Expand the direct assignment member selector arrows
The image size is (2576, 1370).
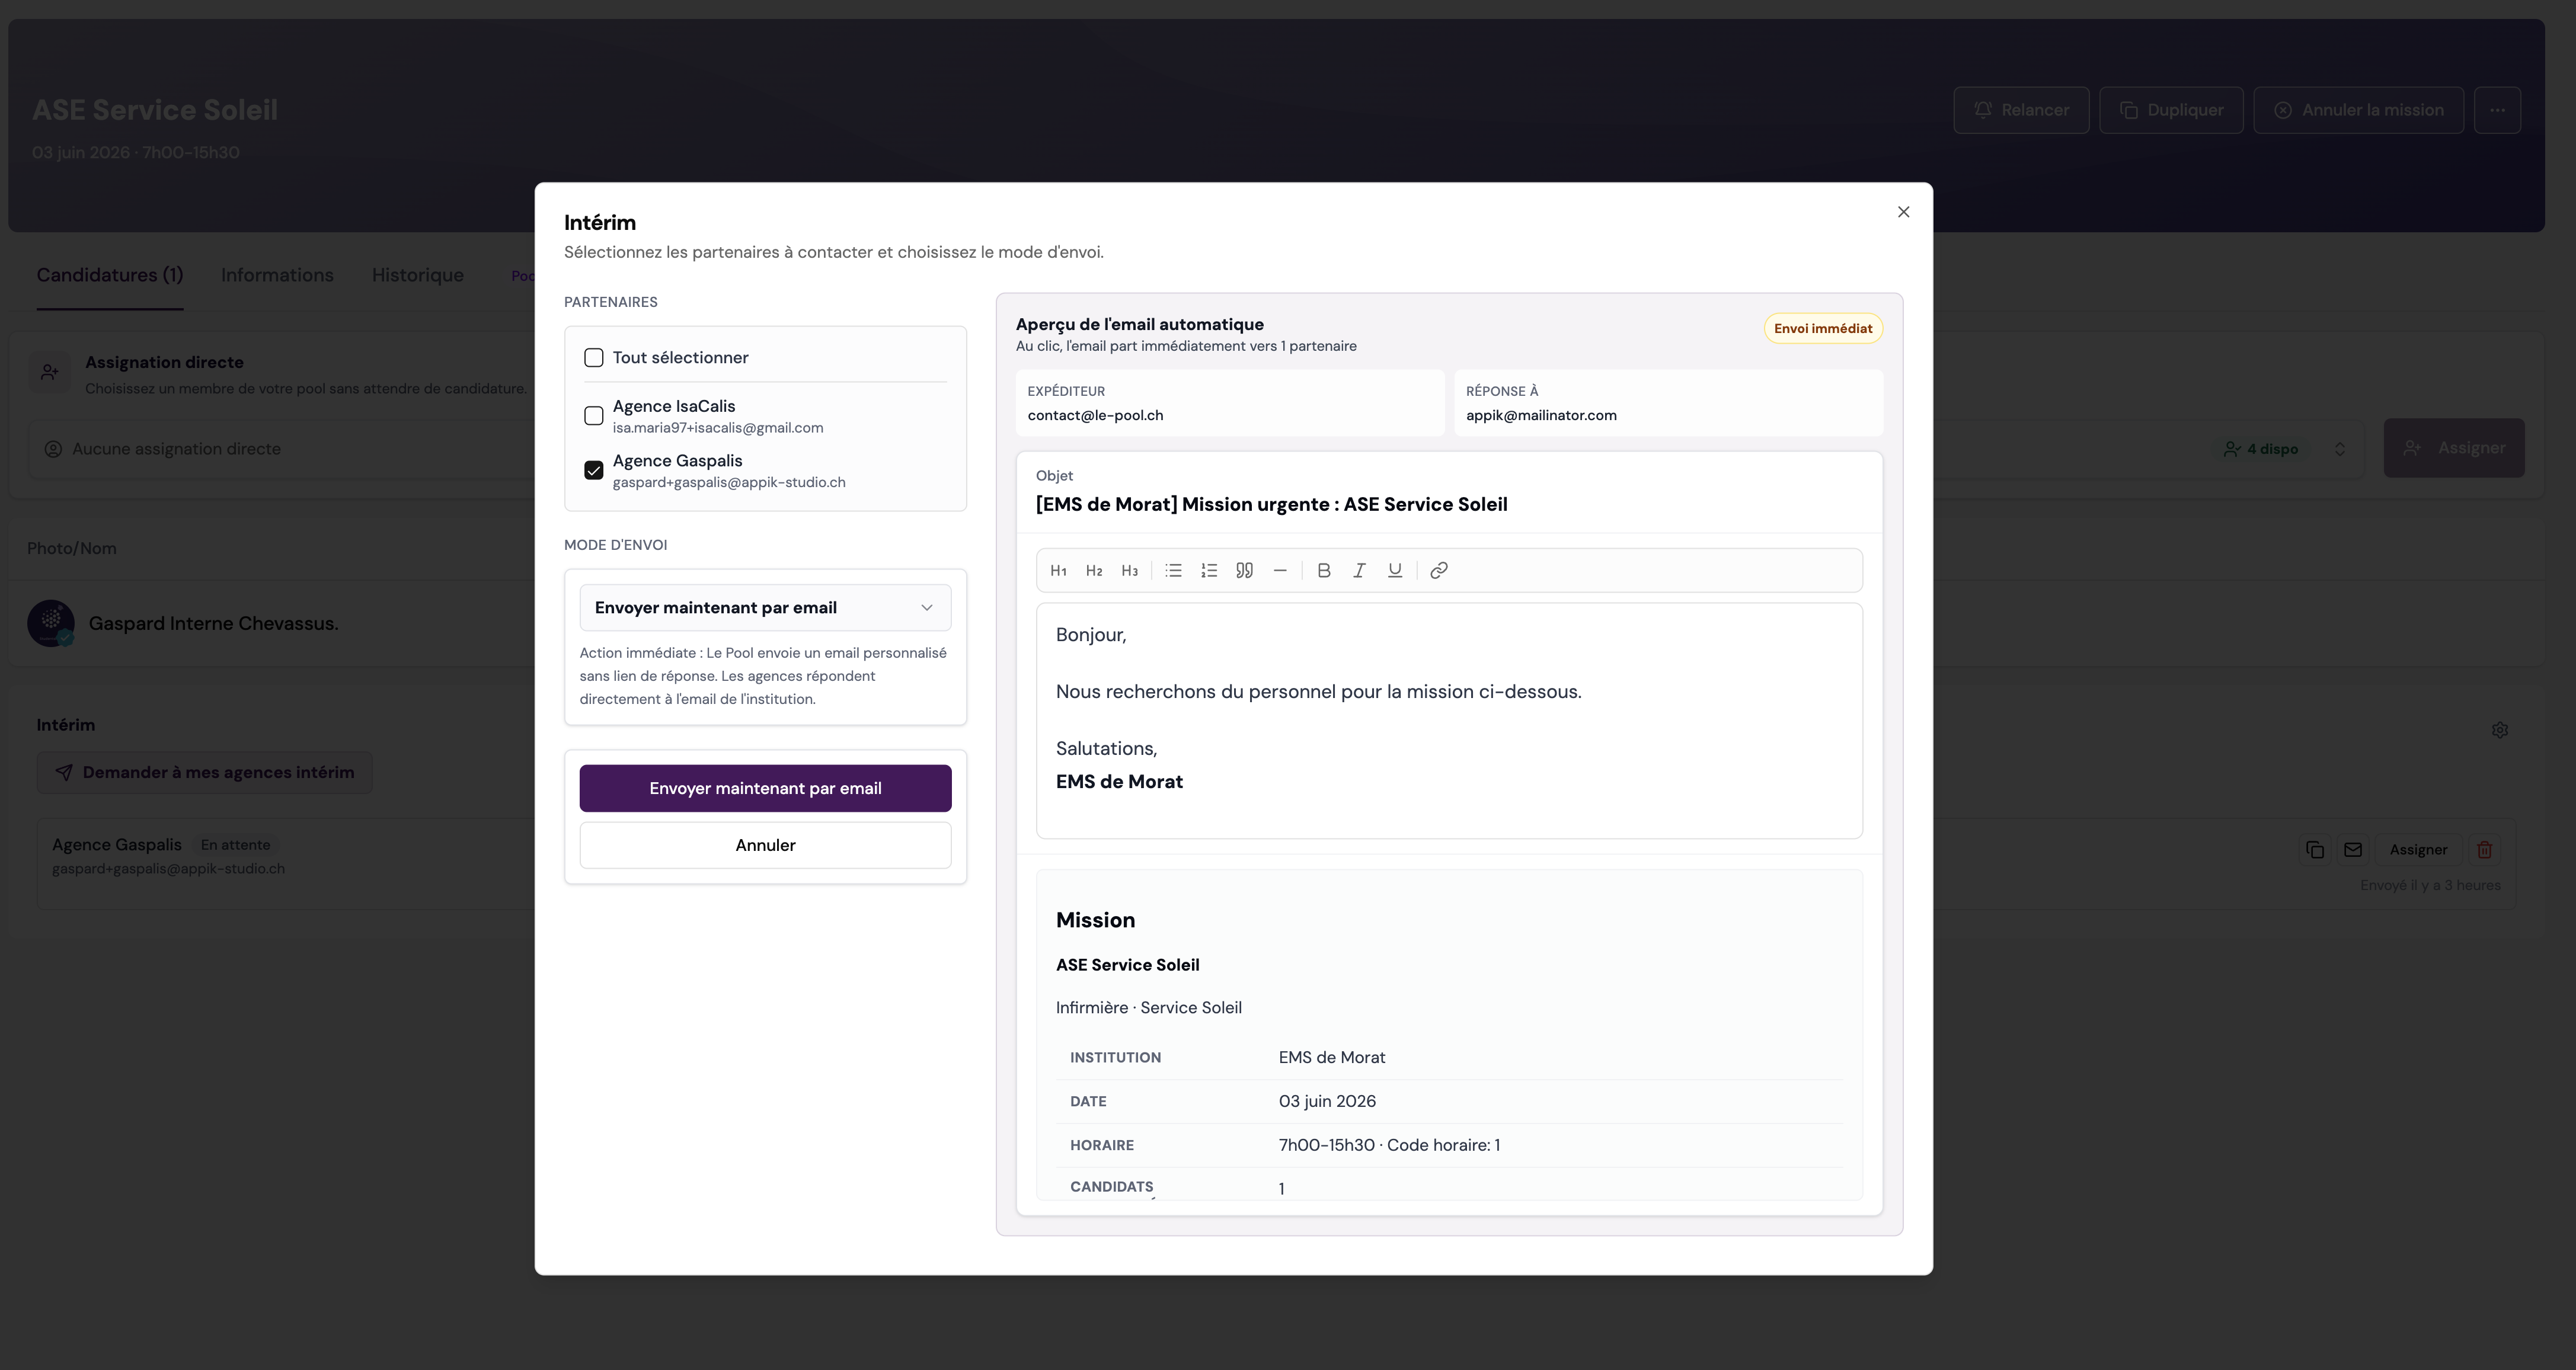click(2340, 449)
